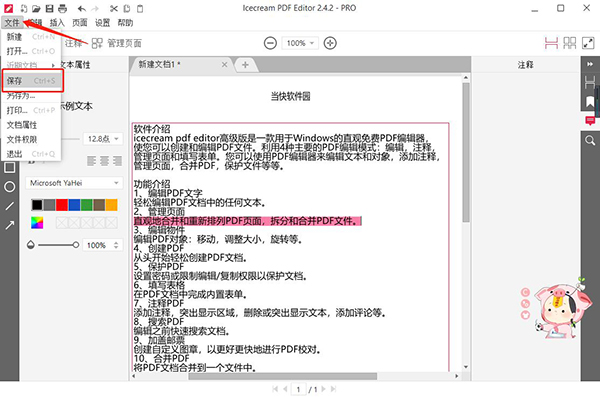The height and width of the screenshot is (397, 600).
Task: Open the red comments panel icon
Action: click(x=590, y=121)
